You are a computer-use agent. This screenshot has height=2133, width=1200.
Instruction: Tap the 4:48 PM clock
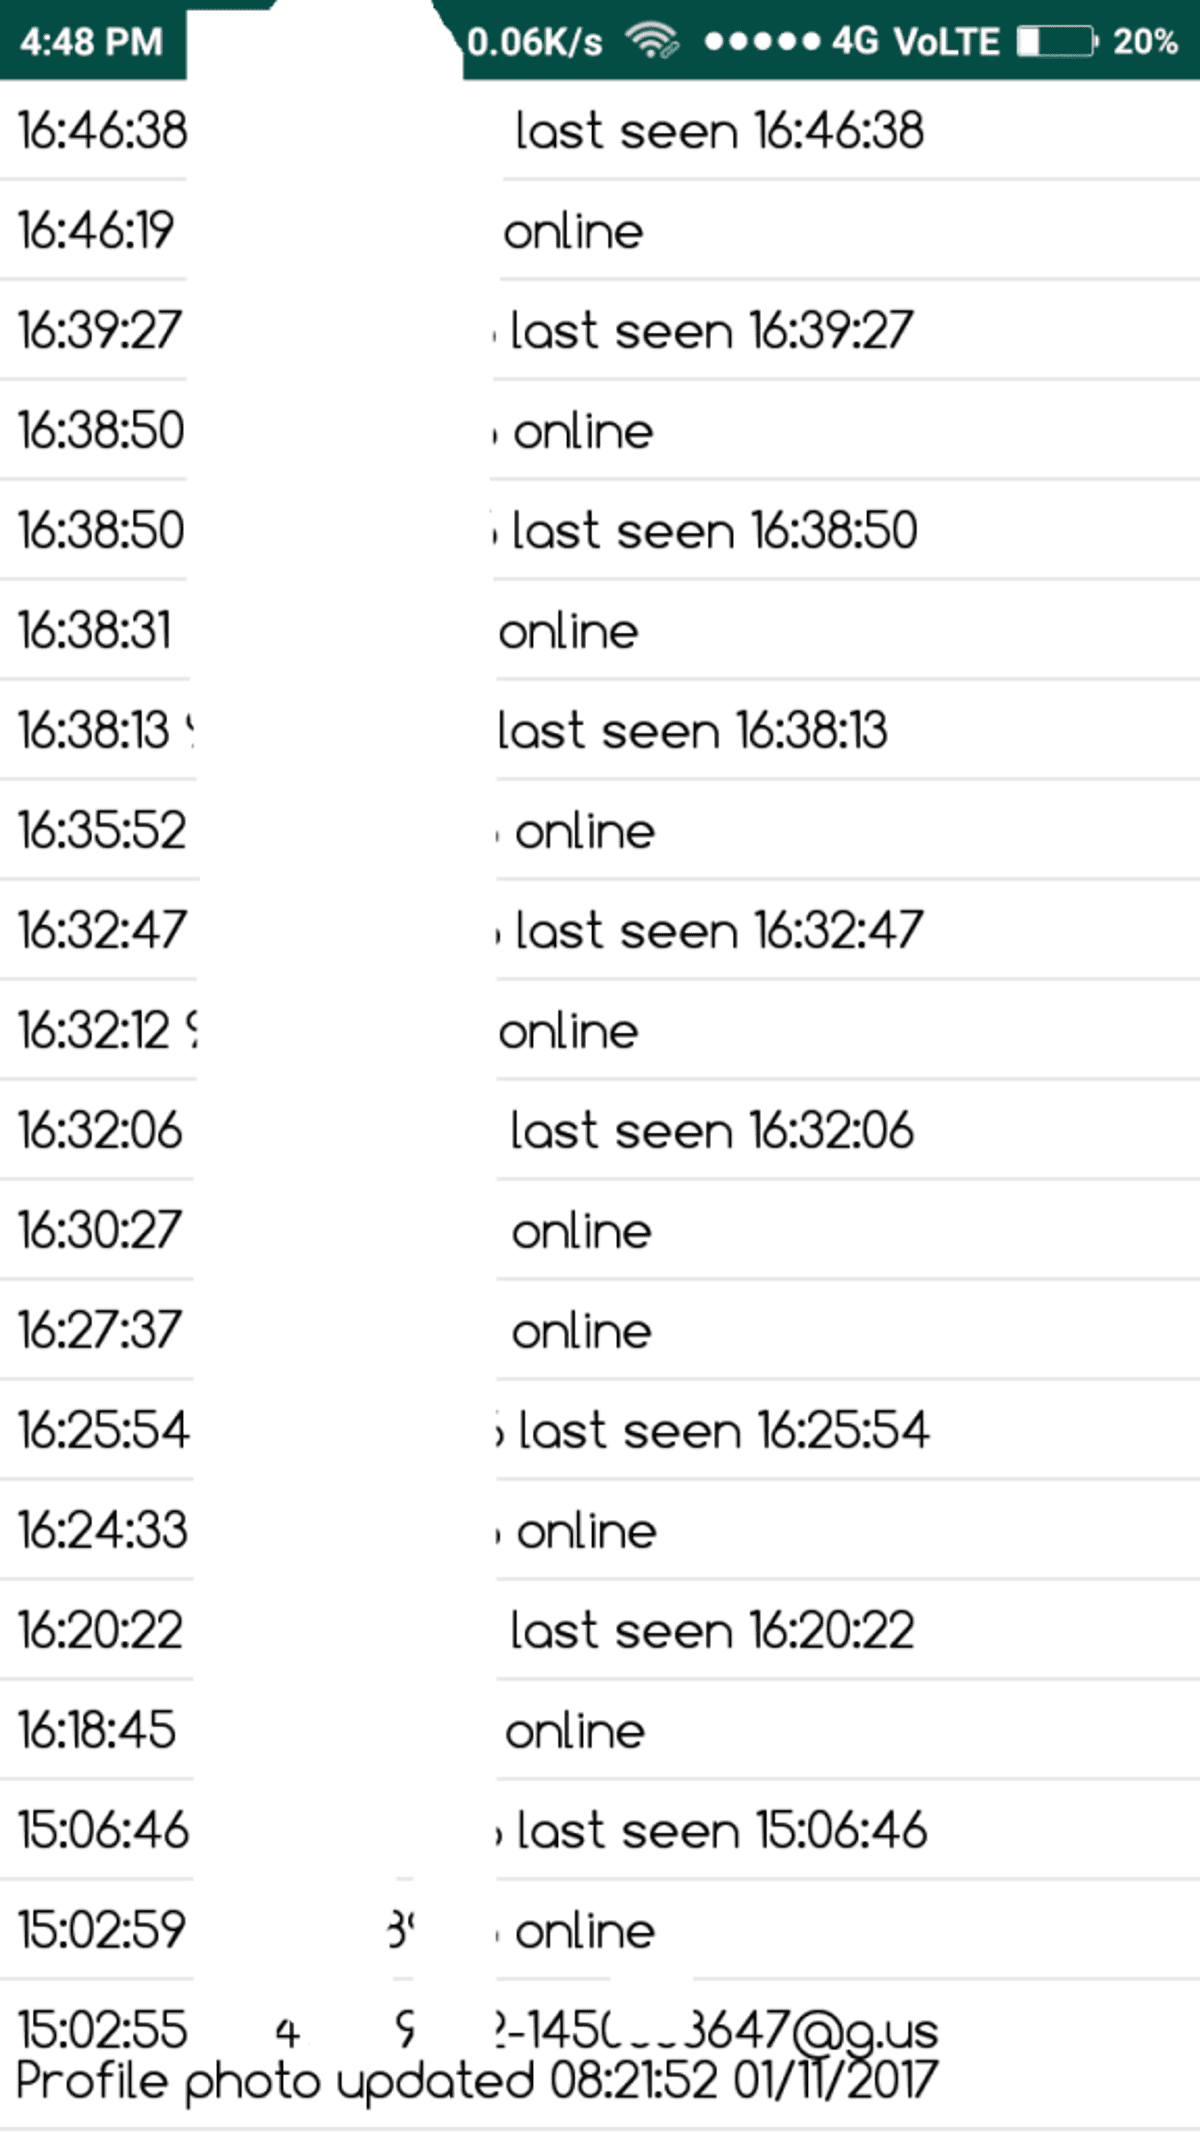[91, 41]
